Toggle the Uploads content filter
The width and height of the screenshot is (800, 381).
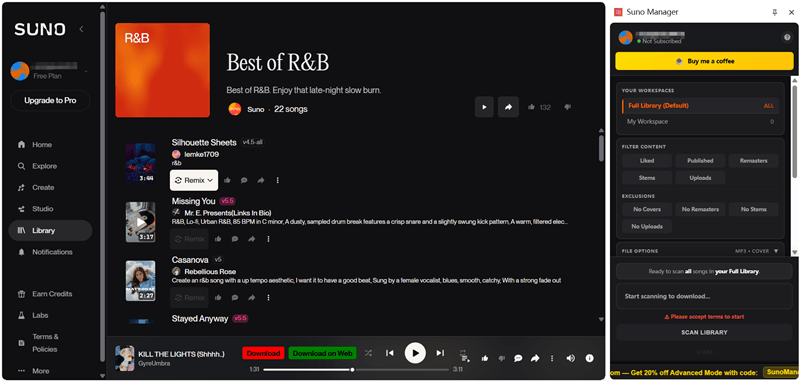(x=700, y=178)
